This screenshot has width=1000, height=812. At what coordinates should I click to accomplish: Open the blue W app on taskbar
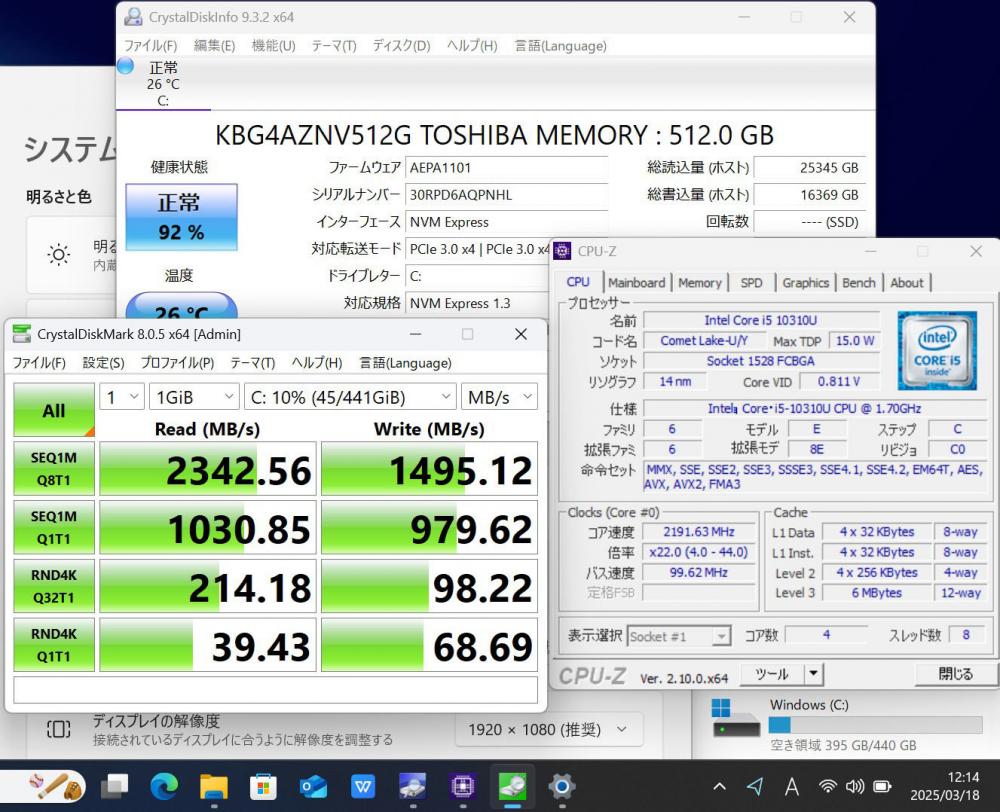(x=363, y=786)
